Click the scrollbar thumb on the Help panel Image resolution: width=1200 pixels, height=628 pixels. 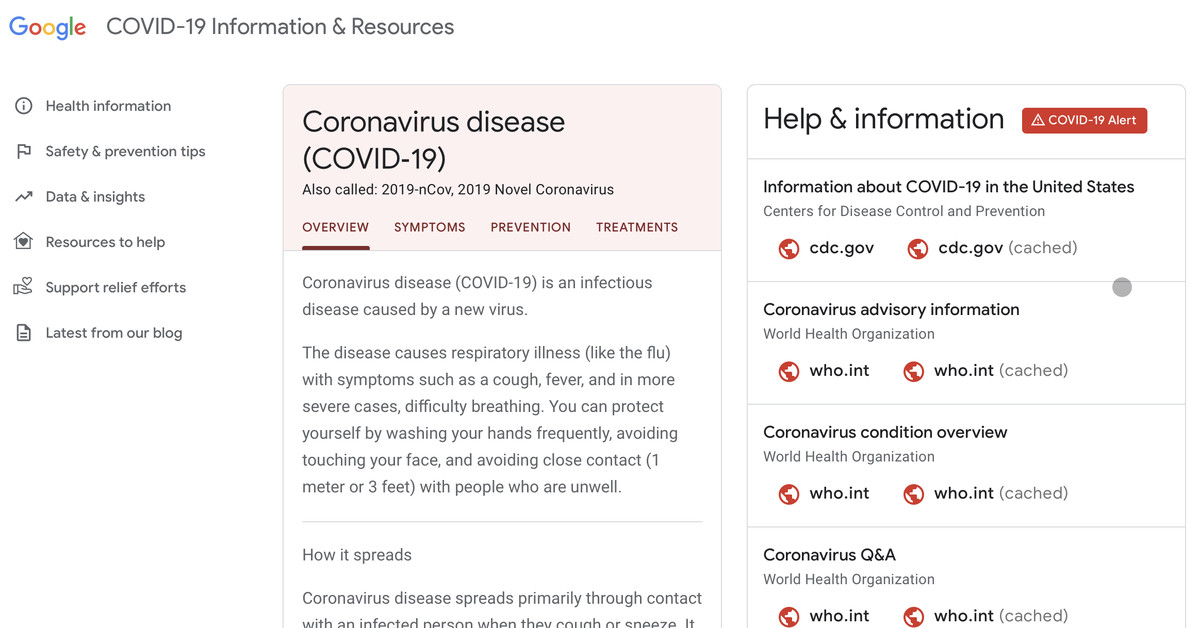click(1121, 287)
